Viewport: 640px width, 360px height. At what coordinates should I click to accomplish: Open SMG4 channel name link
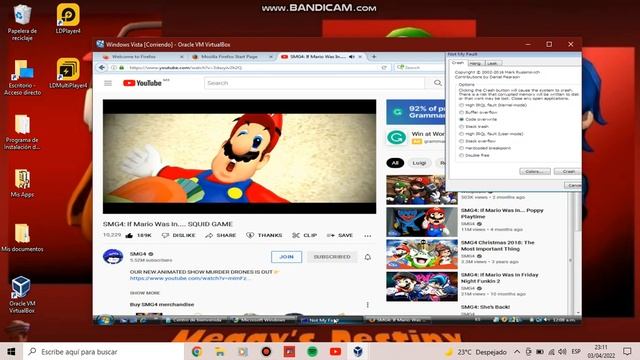tap(138, 254)
